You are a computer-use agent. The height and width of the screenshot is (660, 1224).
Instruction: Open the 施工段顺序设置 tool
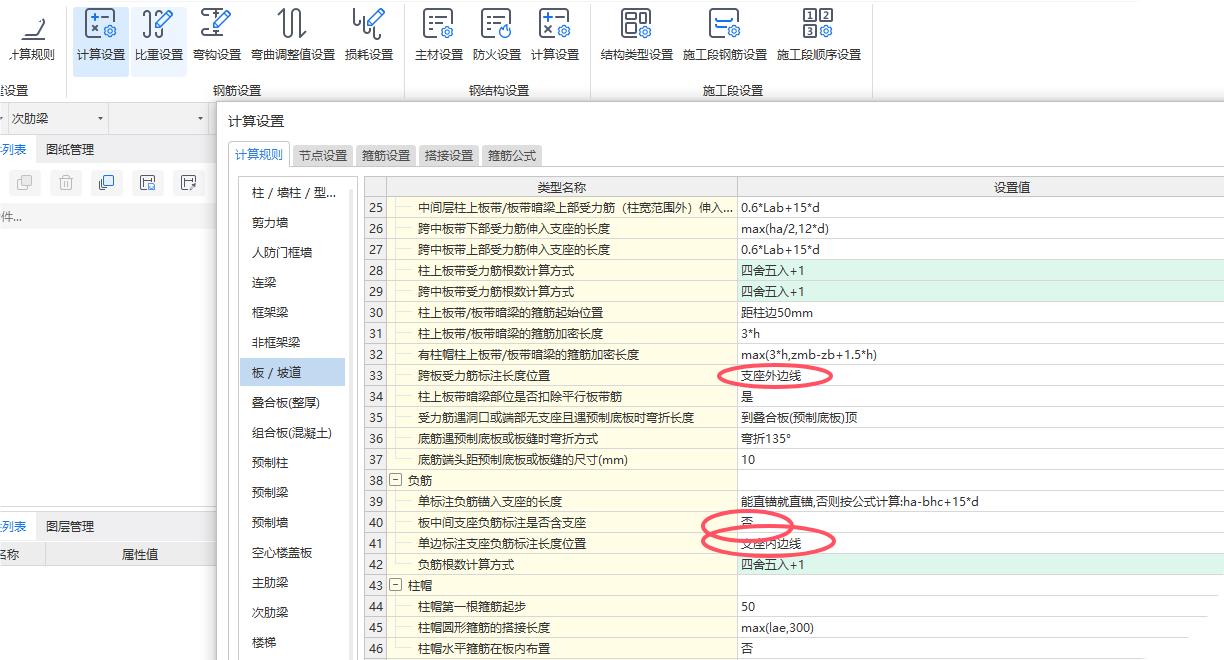[819, 37]
